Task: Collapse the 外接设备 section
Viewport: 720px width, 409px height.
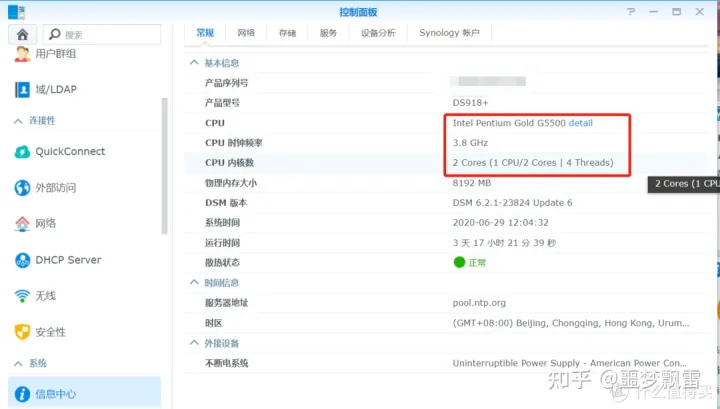Action: [194, 342]
